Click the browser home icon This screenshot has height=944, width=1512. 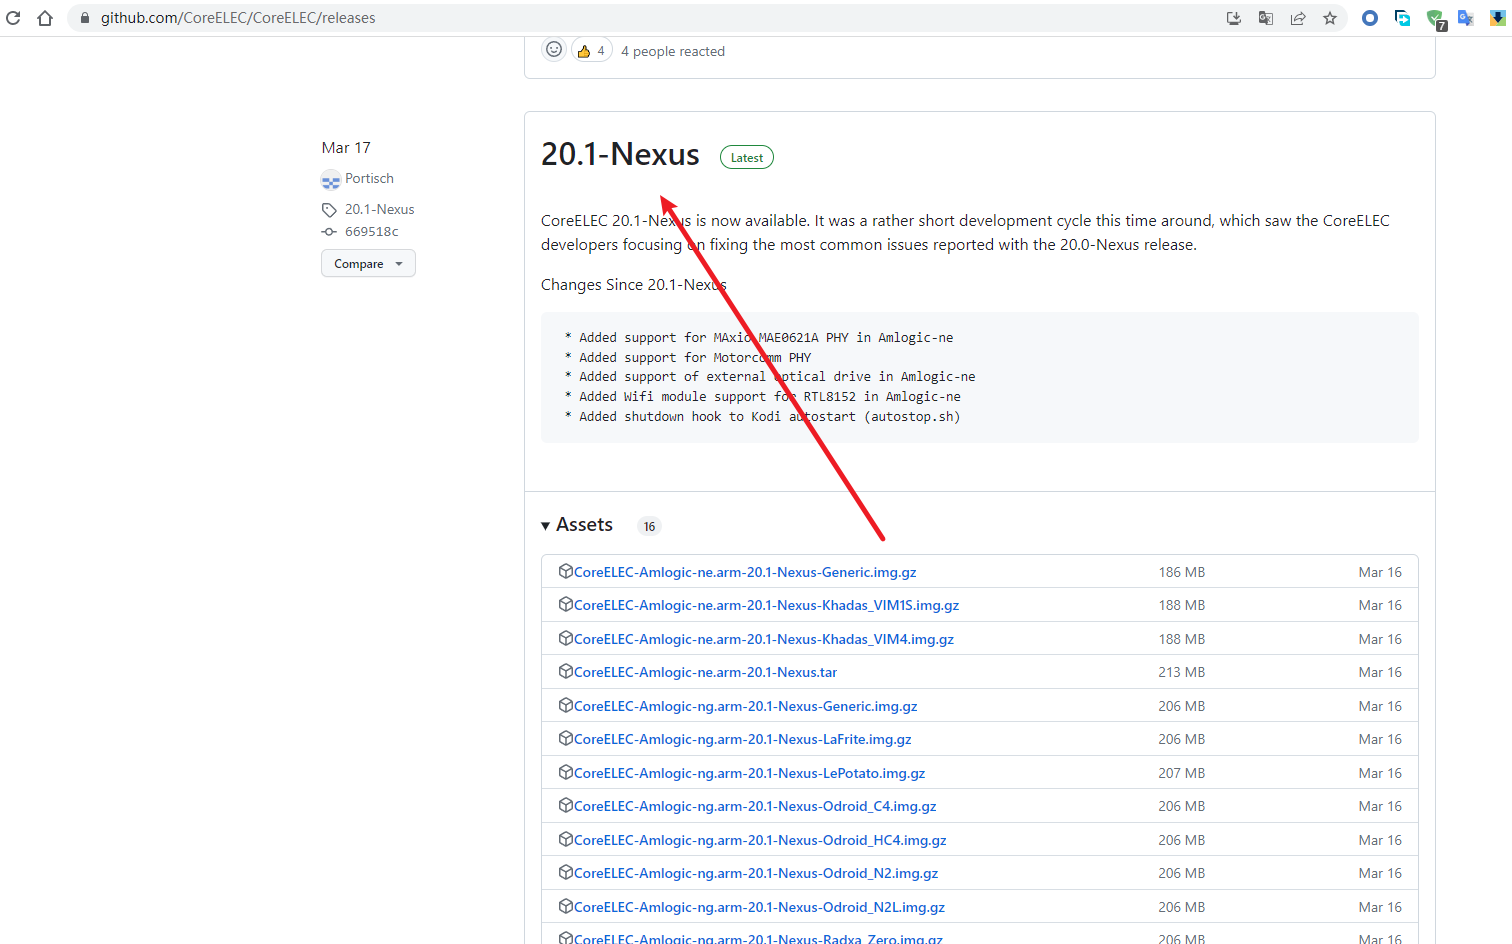pyautogui.click(x=45, y=18)
